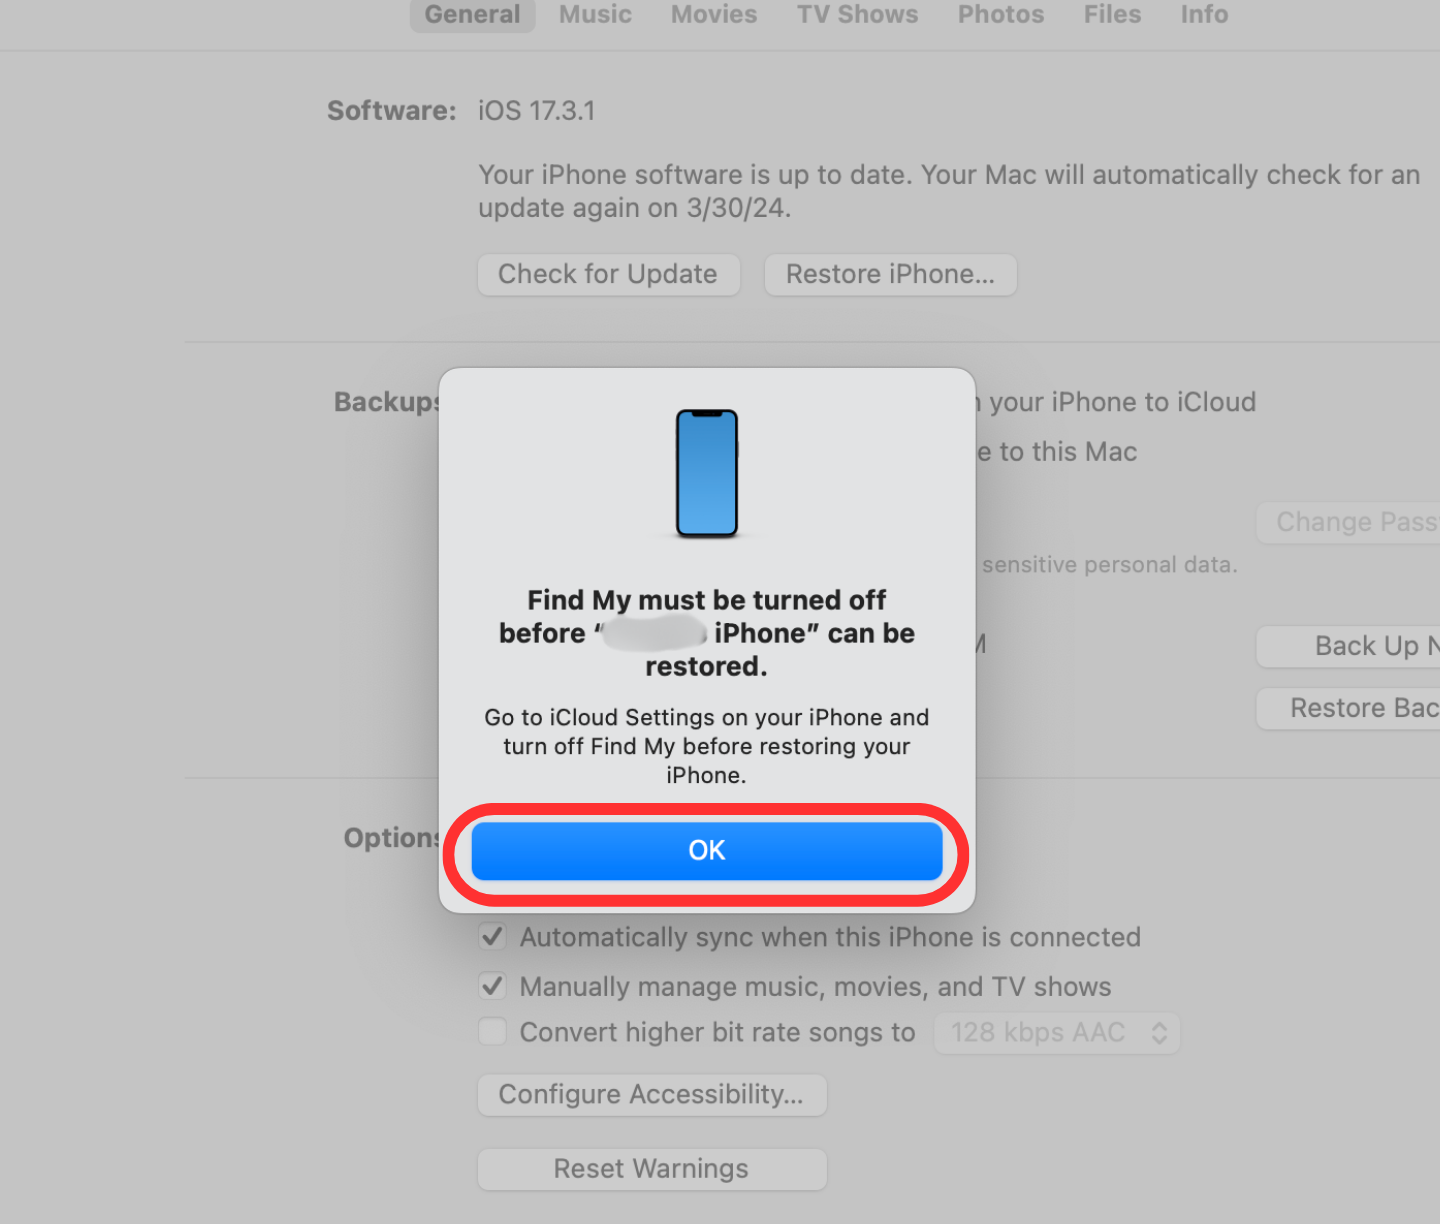Select the General tab

[472, 15]
